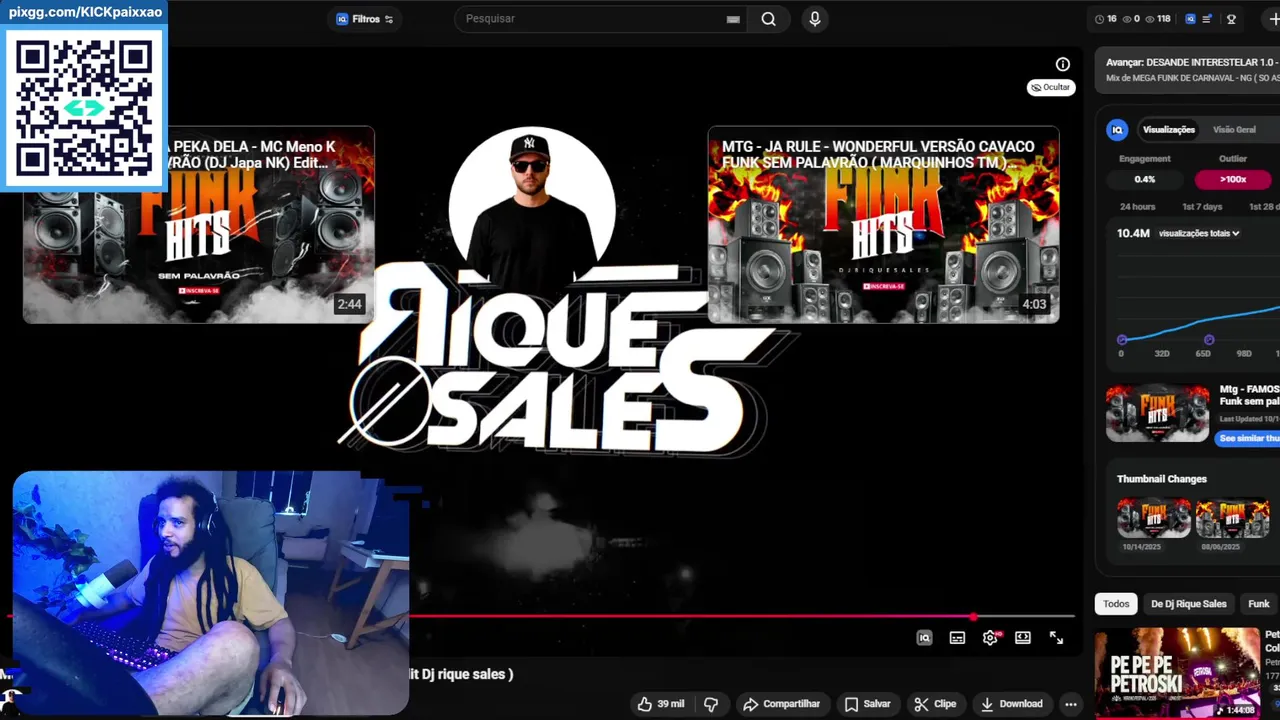Open more actions three-dot menu
The height and width of the screenshot is (720, 1280).
coord(1071,704)
